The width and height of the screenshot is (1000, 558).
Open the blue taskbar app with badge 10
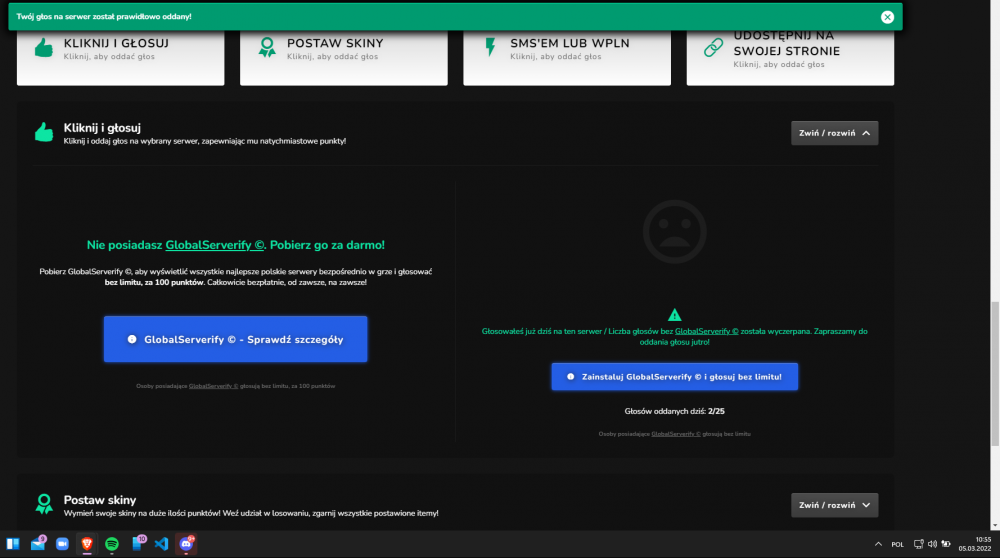pyautogui.click(x=137, y=544)
